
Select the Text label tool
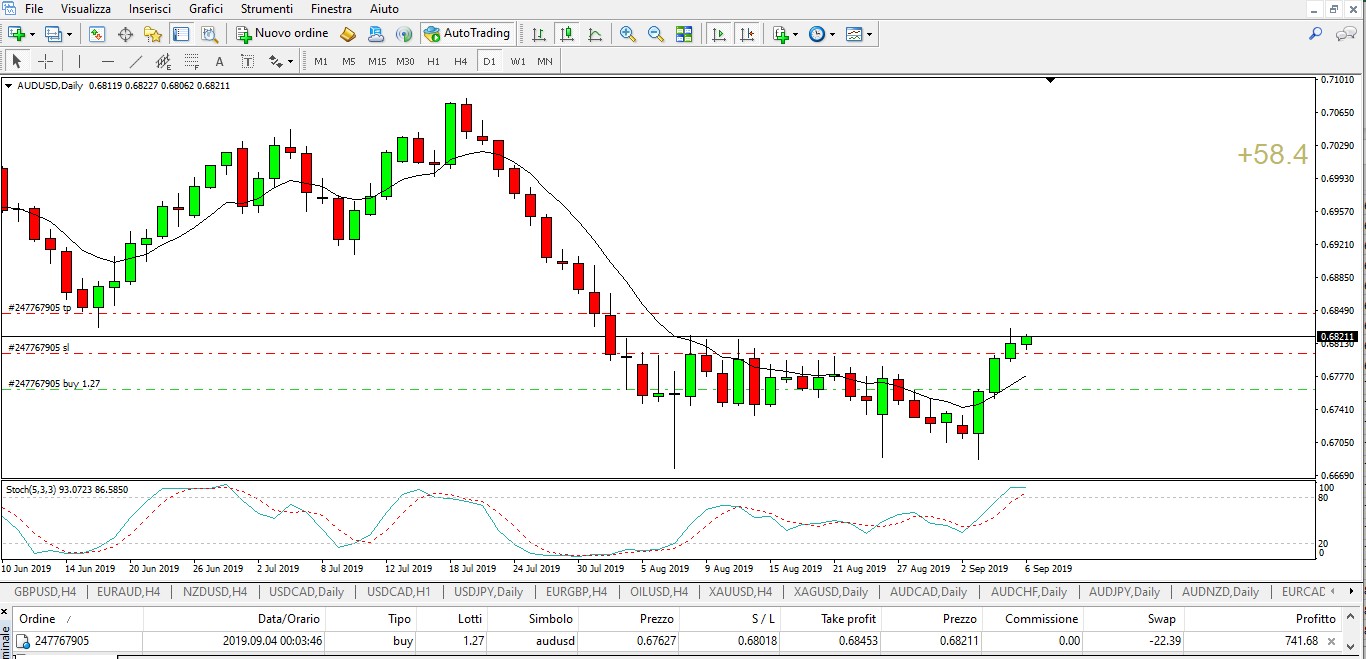pos(219,61)
